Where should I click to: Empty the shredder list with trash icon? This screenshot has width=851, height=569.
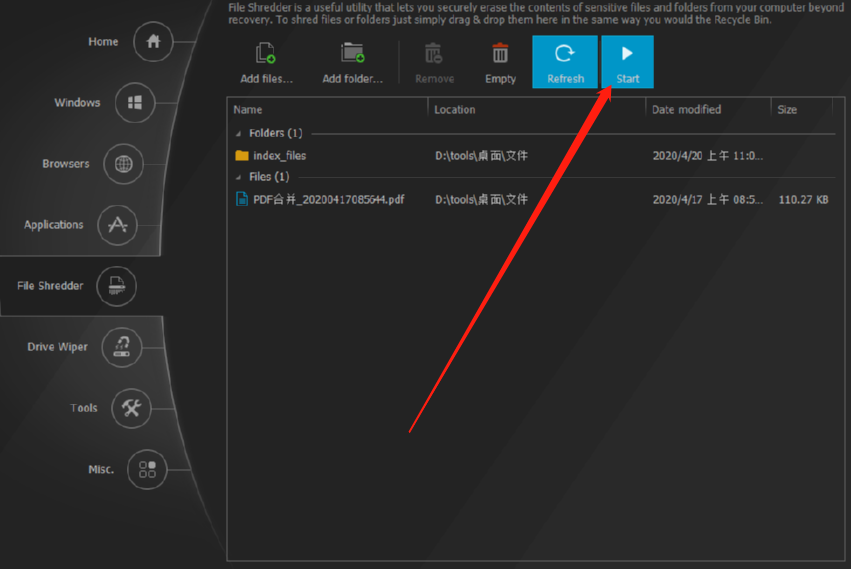pos(500,62)
